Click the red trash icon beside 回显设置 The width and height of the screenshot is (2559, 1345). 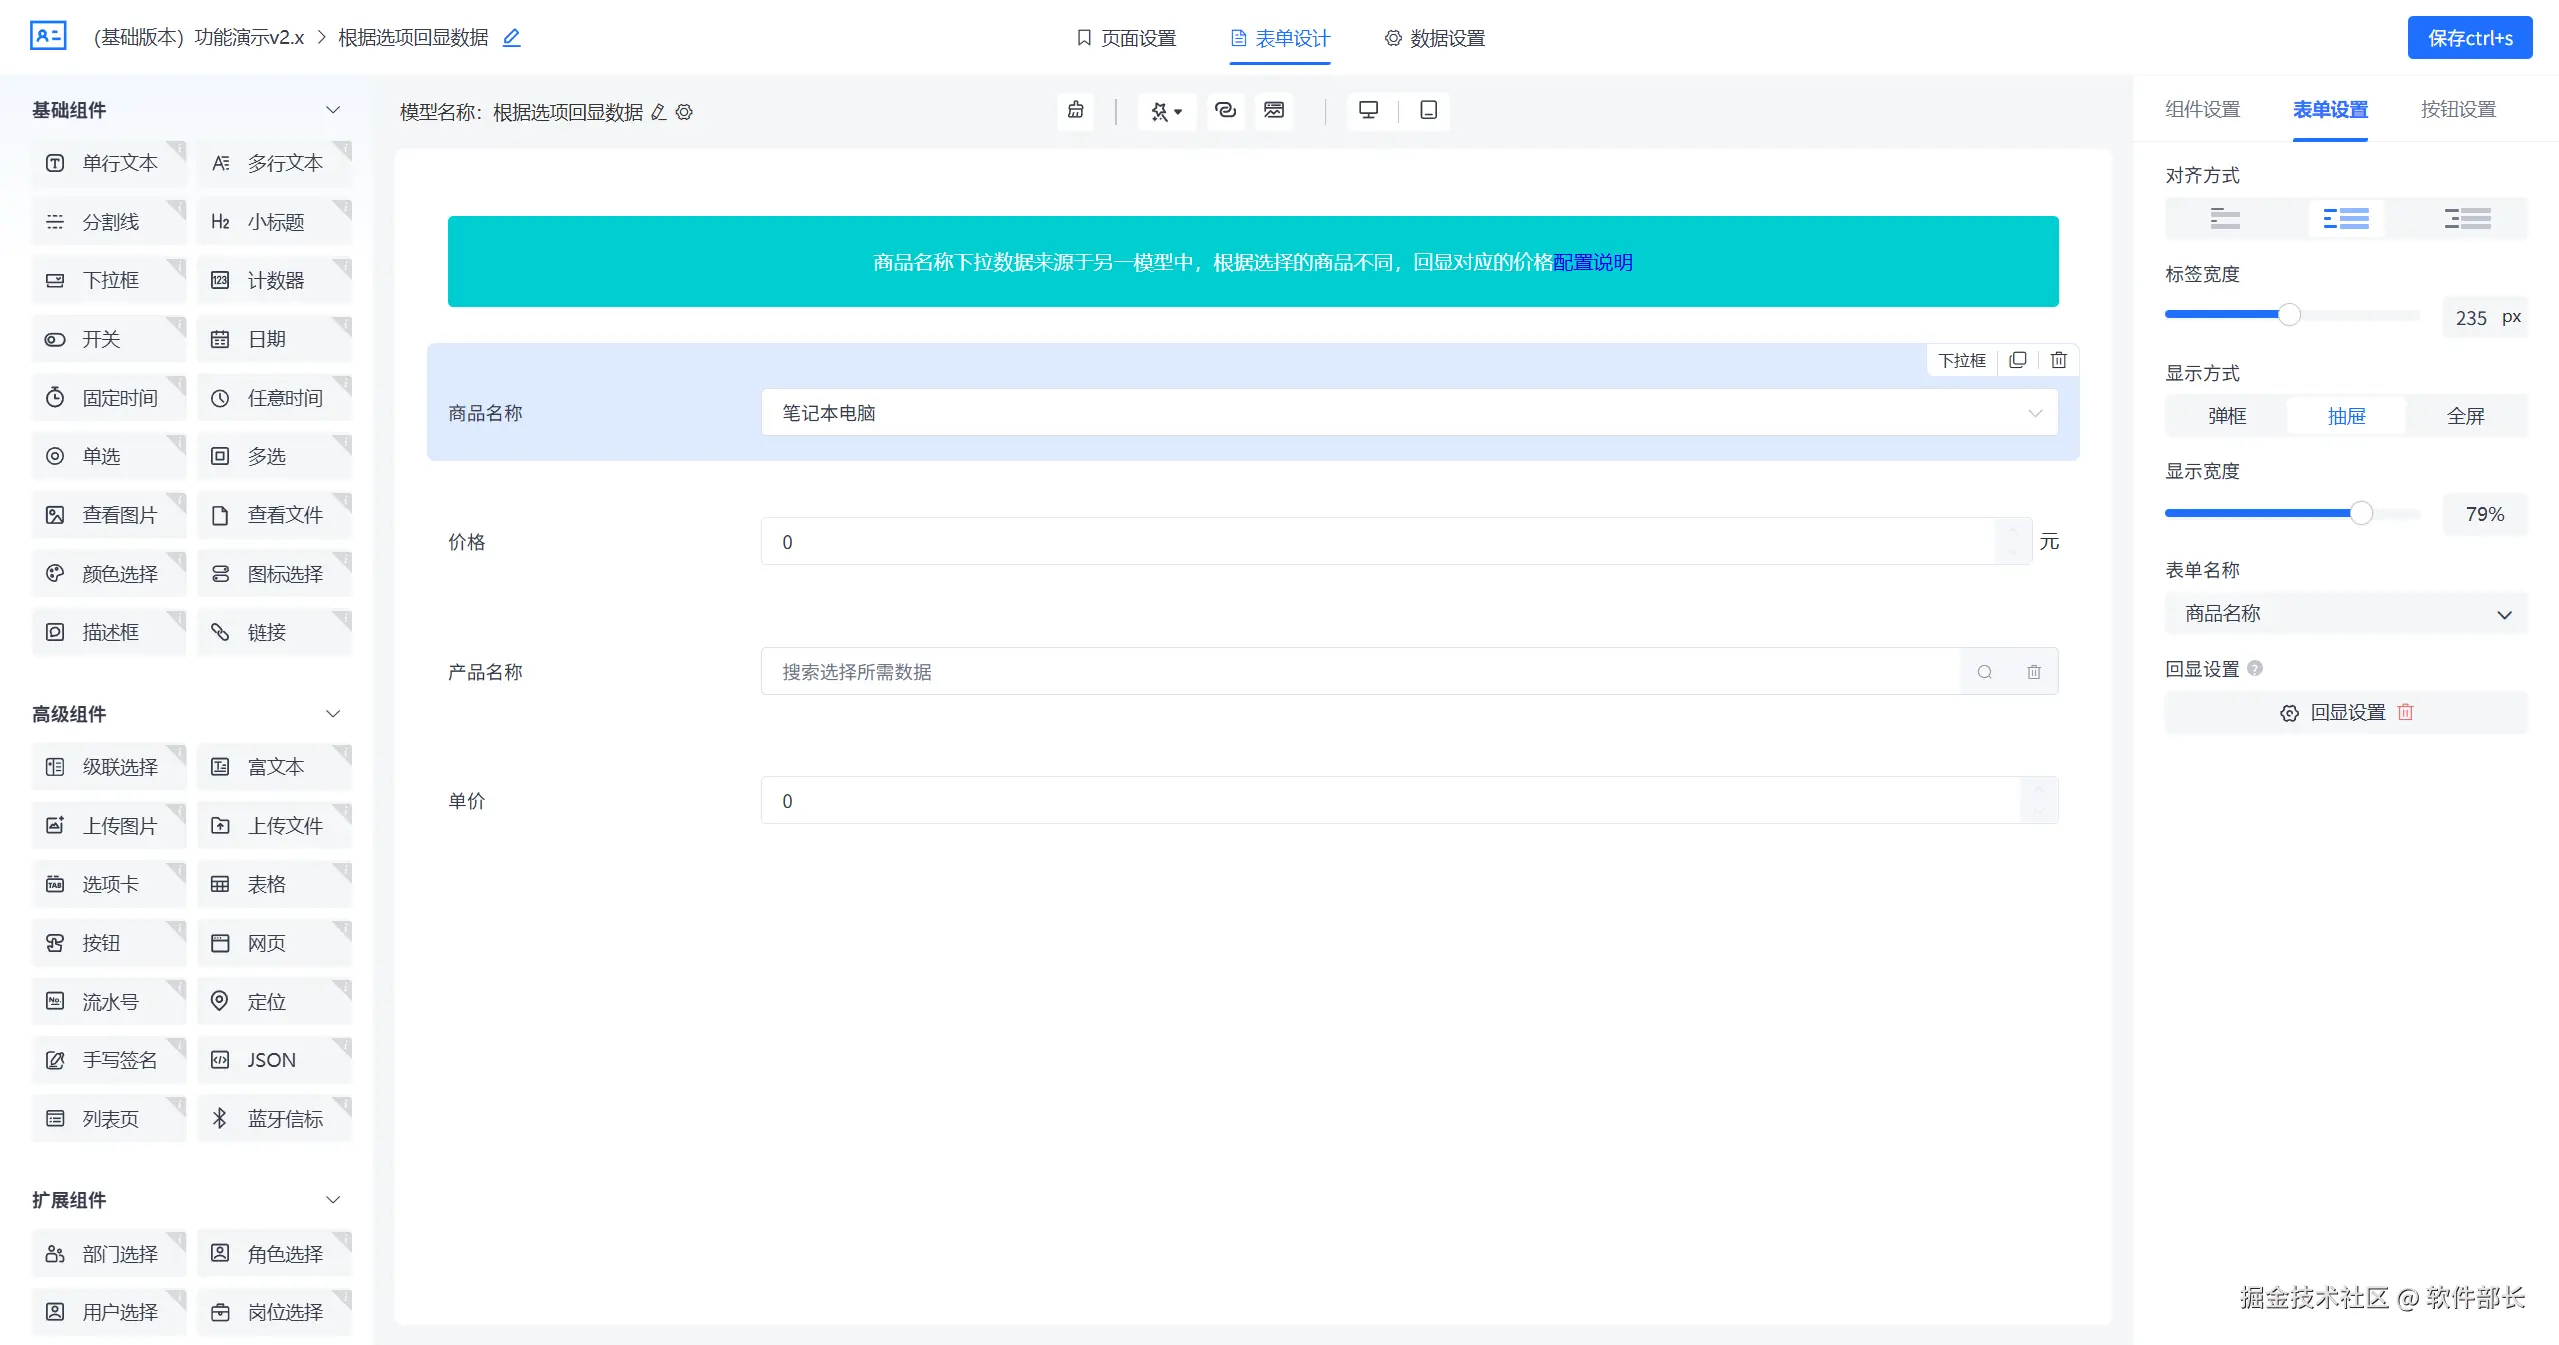(x=2405, y=712)
